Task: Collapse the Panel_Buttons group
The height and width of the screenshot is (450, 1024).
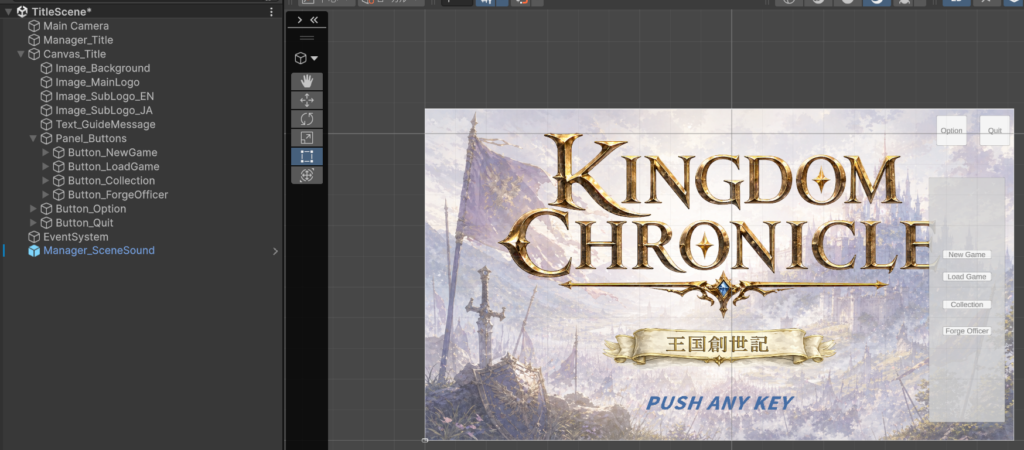Action: pos(33,138)
